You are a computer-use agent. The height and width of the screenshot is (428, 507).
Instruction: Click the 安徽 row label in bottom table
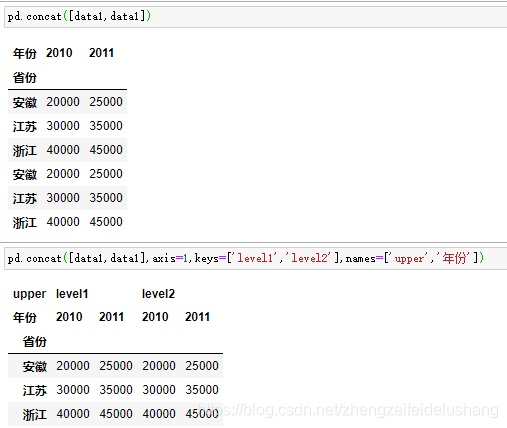[x=35, y=366]
